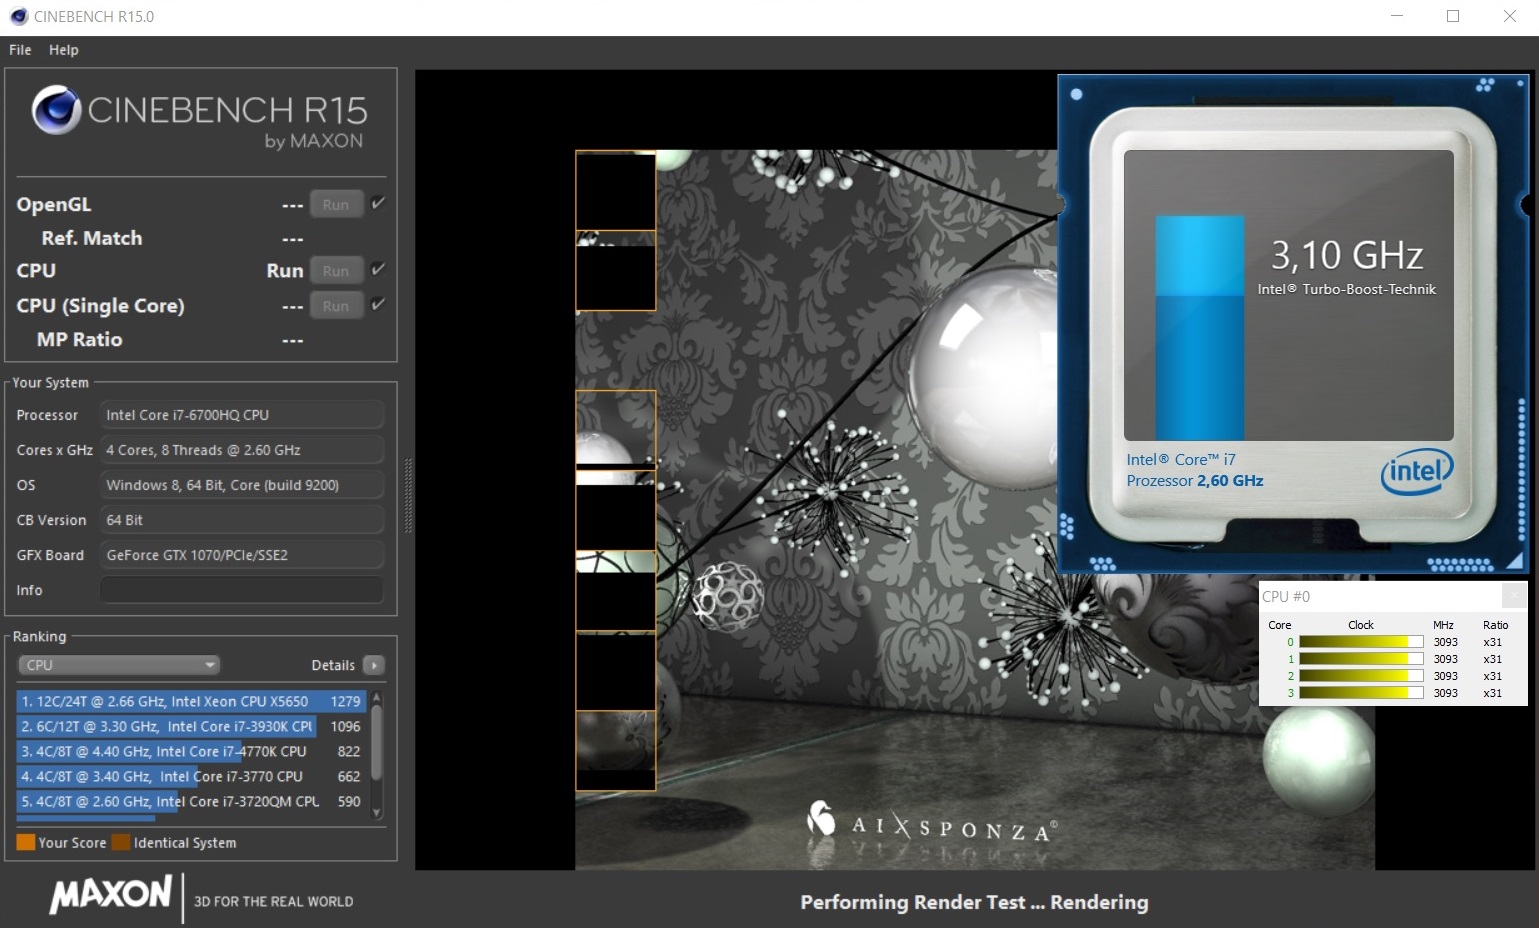
Task: Click the Details label in Ranking
Action: (x=333, y=665)
